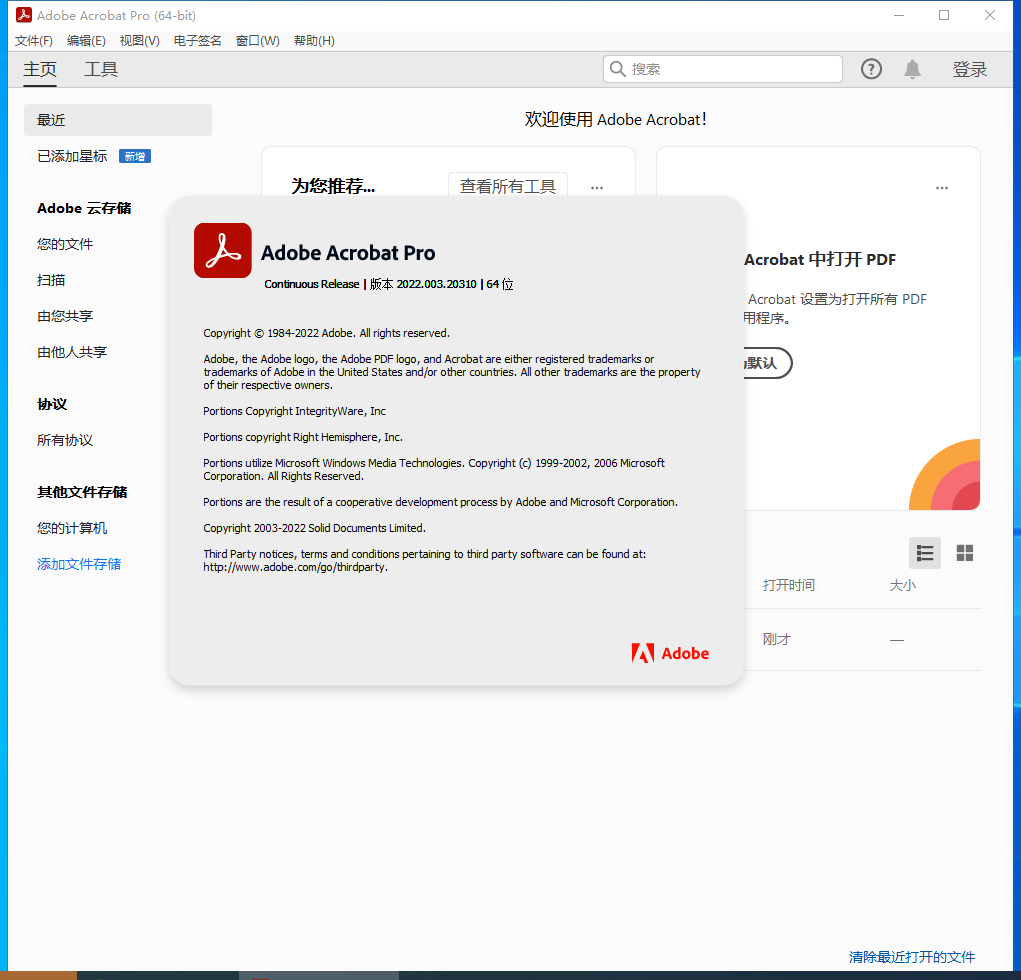Image resolution: width=1021 pixels, height=980 pixels.
Task: Open the overflow menu on the right PDF card
Action: [941, 188]
